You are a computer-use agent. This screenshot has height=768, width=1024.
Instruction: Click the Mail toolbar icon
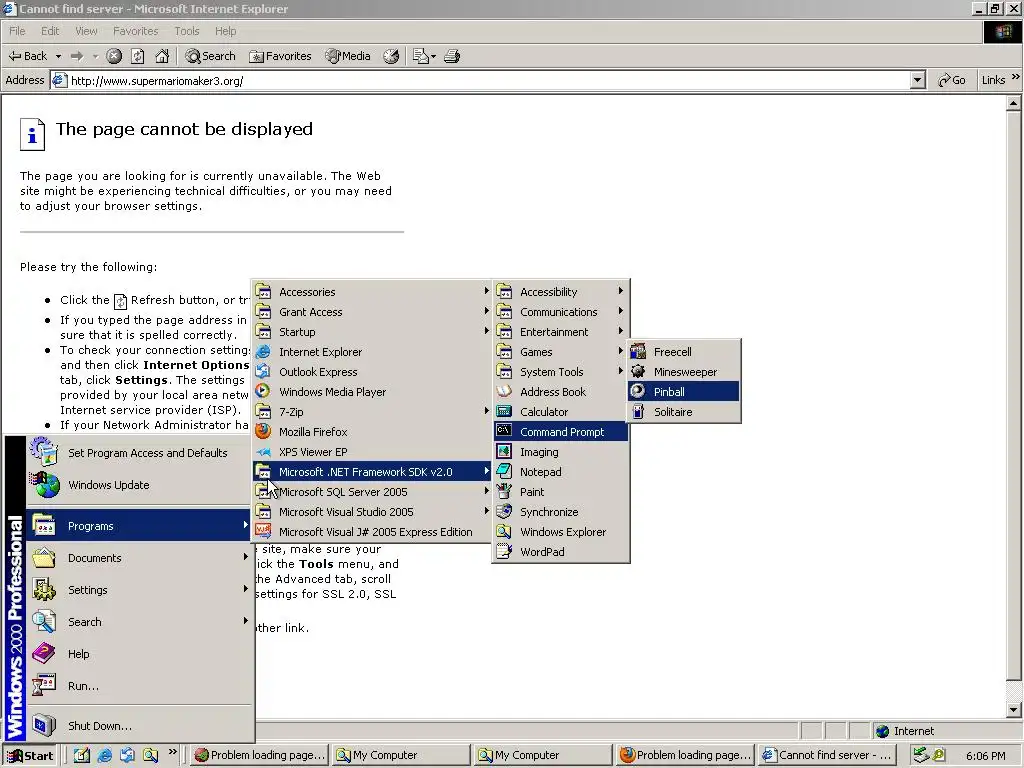(424, 56)
